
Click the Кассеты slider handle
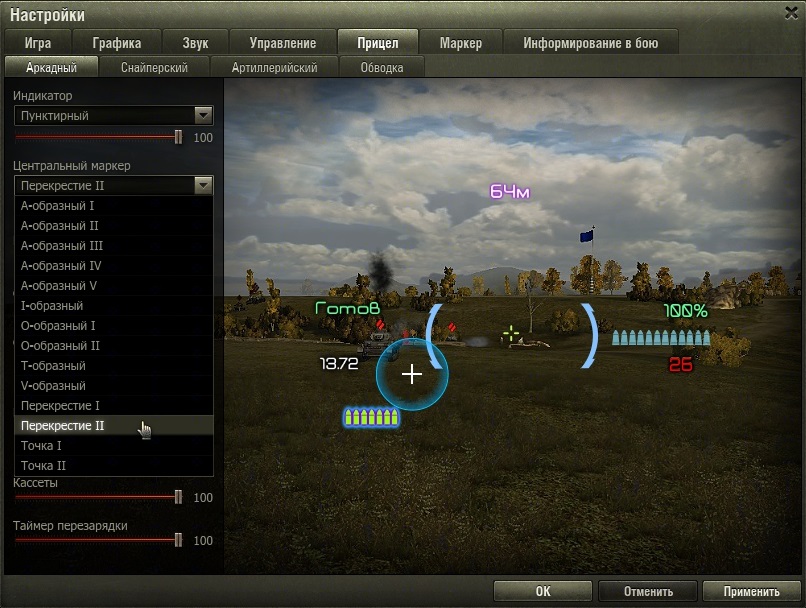click(x=178, y=497)
